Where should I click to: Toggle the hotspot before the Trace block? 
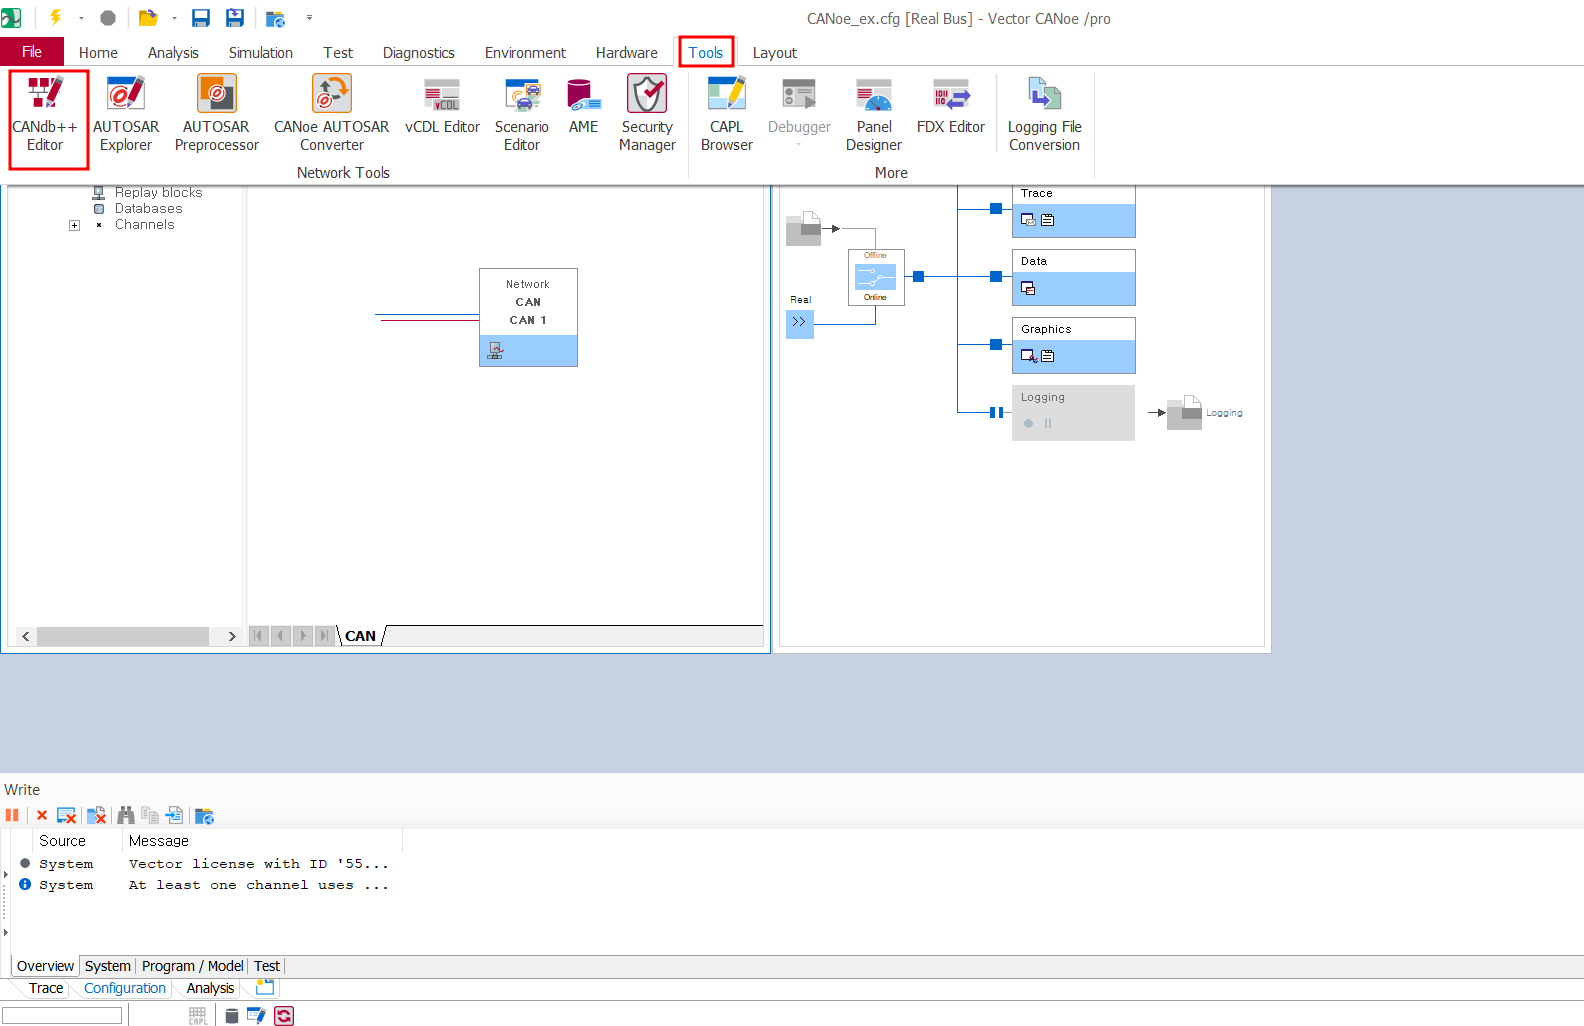pyautogui.click(x=996, y=208)
